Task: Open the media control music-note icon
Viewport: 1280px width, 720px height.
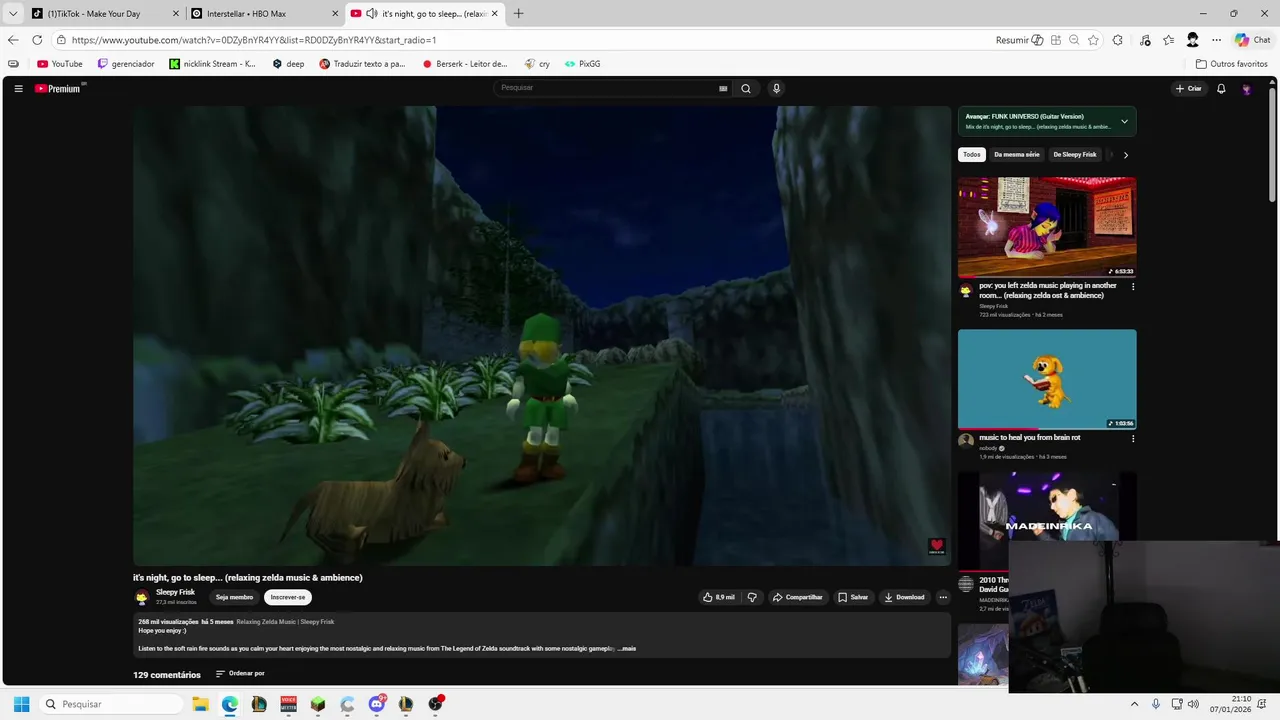Action: pyautogui.click(x=1145, y=40)
